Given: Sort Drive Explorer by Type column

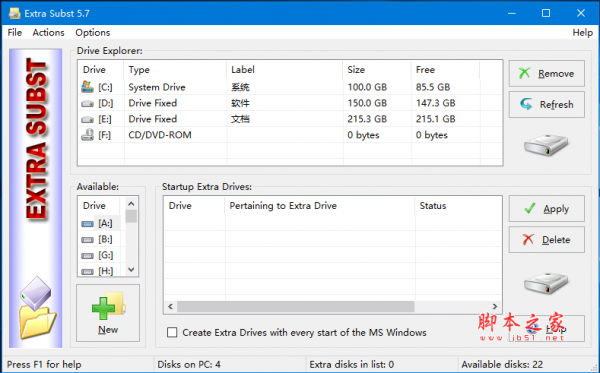Looking at the screenshot, I should (x=175, y=70).
